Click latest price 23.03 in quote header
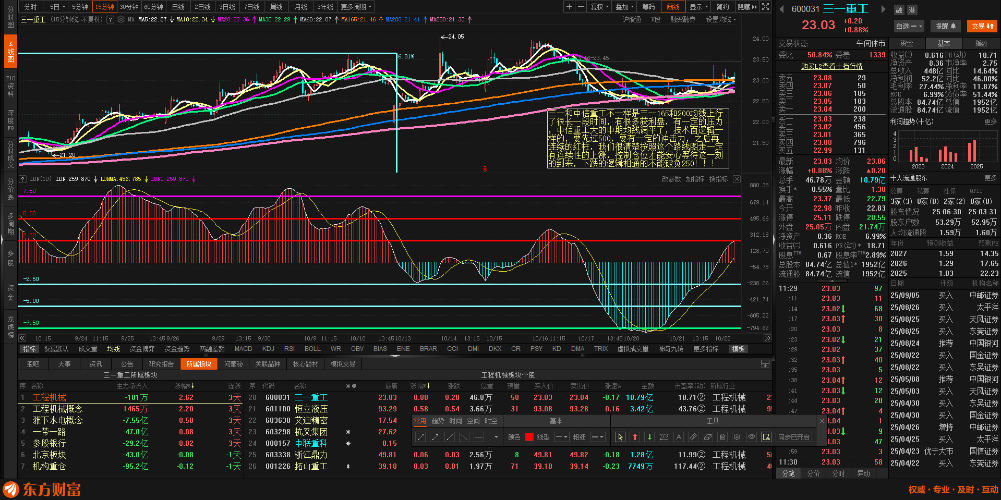The image size is (1001, 500). (x=818, y=25)
